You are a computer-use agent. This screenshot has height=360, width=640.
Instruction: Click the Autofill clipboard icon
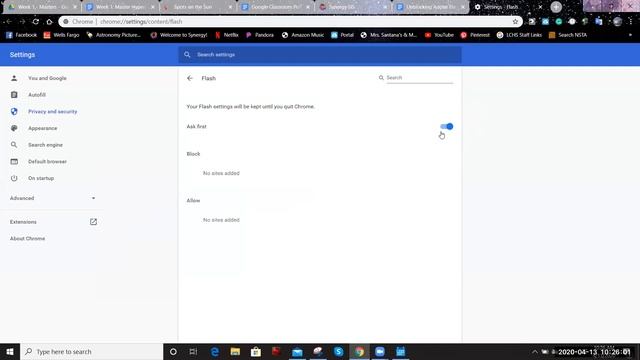[14, 95]
